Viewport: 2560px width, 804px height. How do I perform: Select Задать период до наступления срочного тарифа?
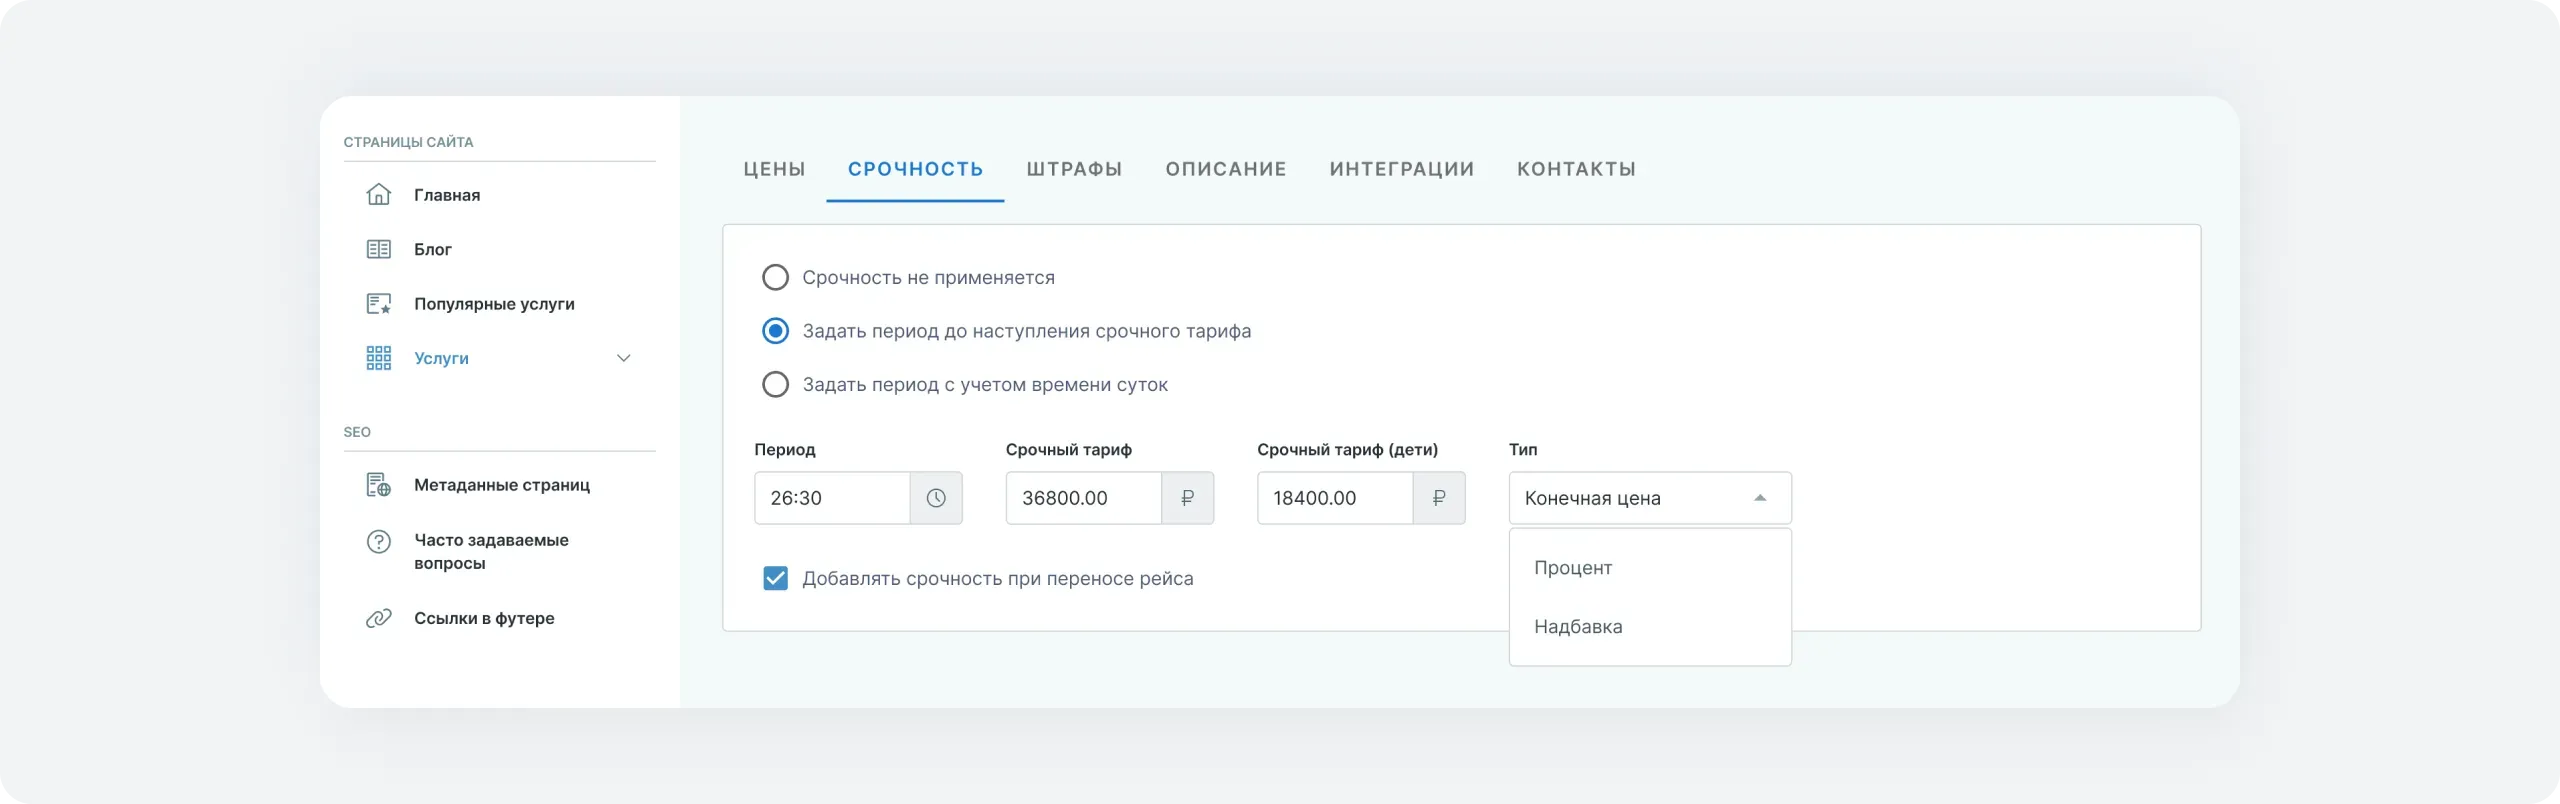coord(775,331)
